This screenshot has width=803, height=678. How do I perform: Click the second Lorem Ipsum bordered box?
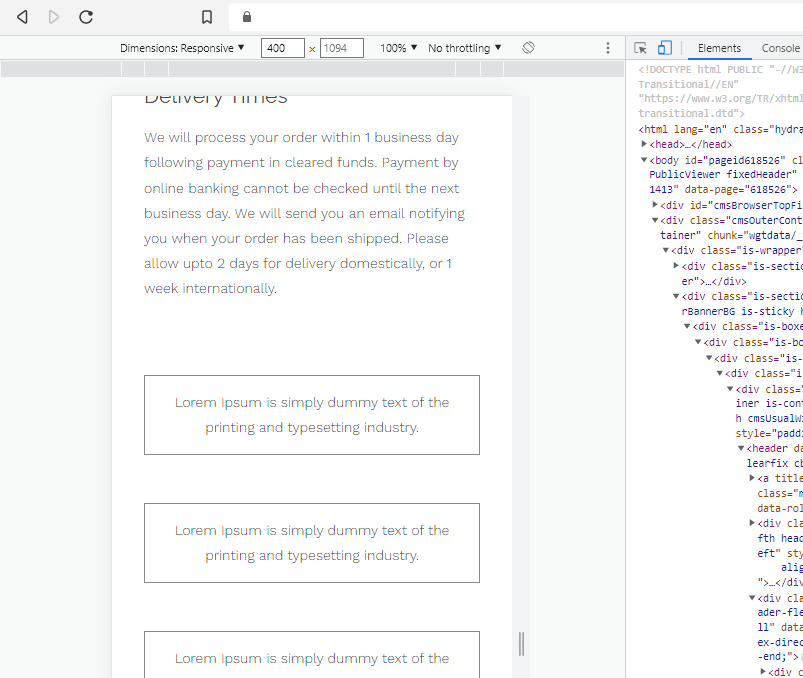pyautogui.click(x=312, y=543)
